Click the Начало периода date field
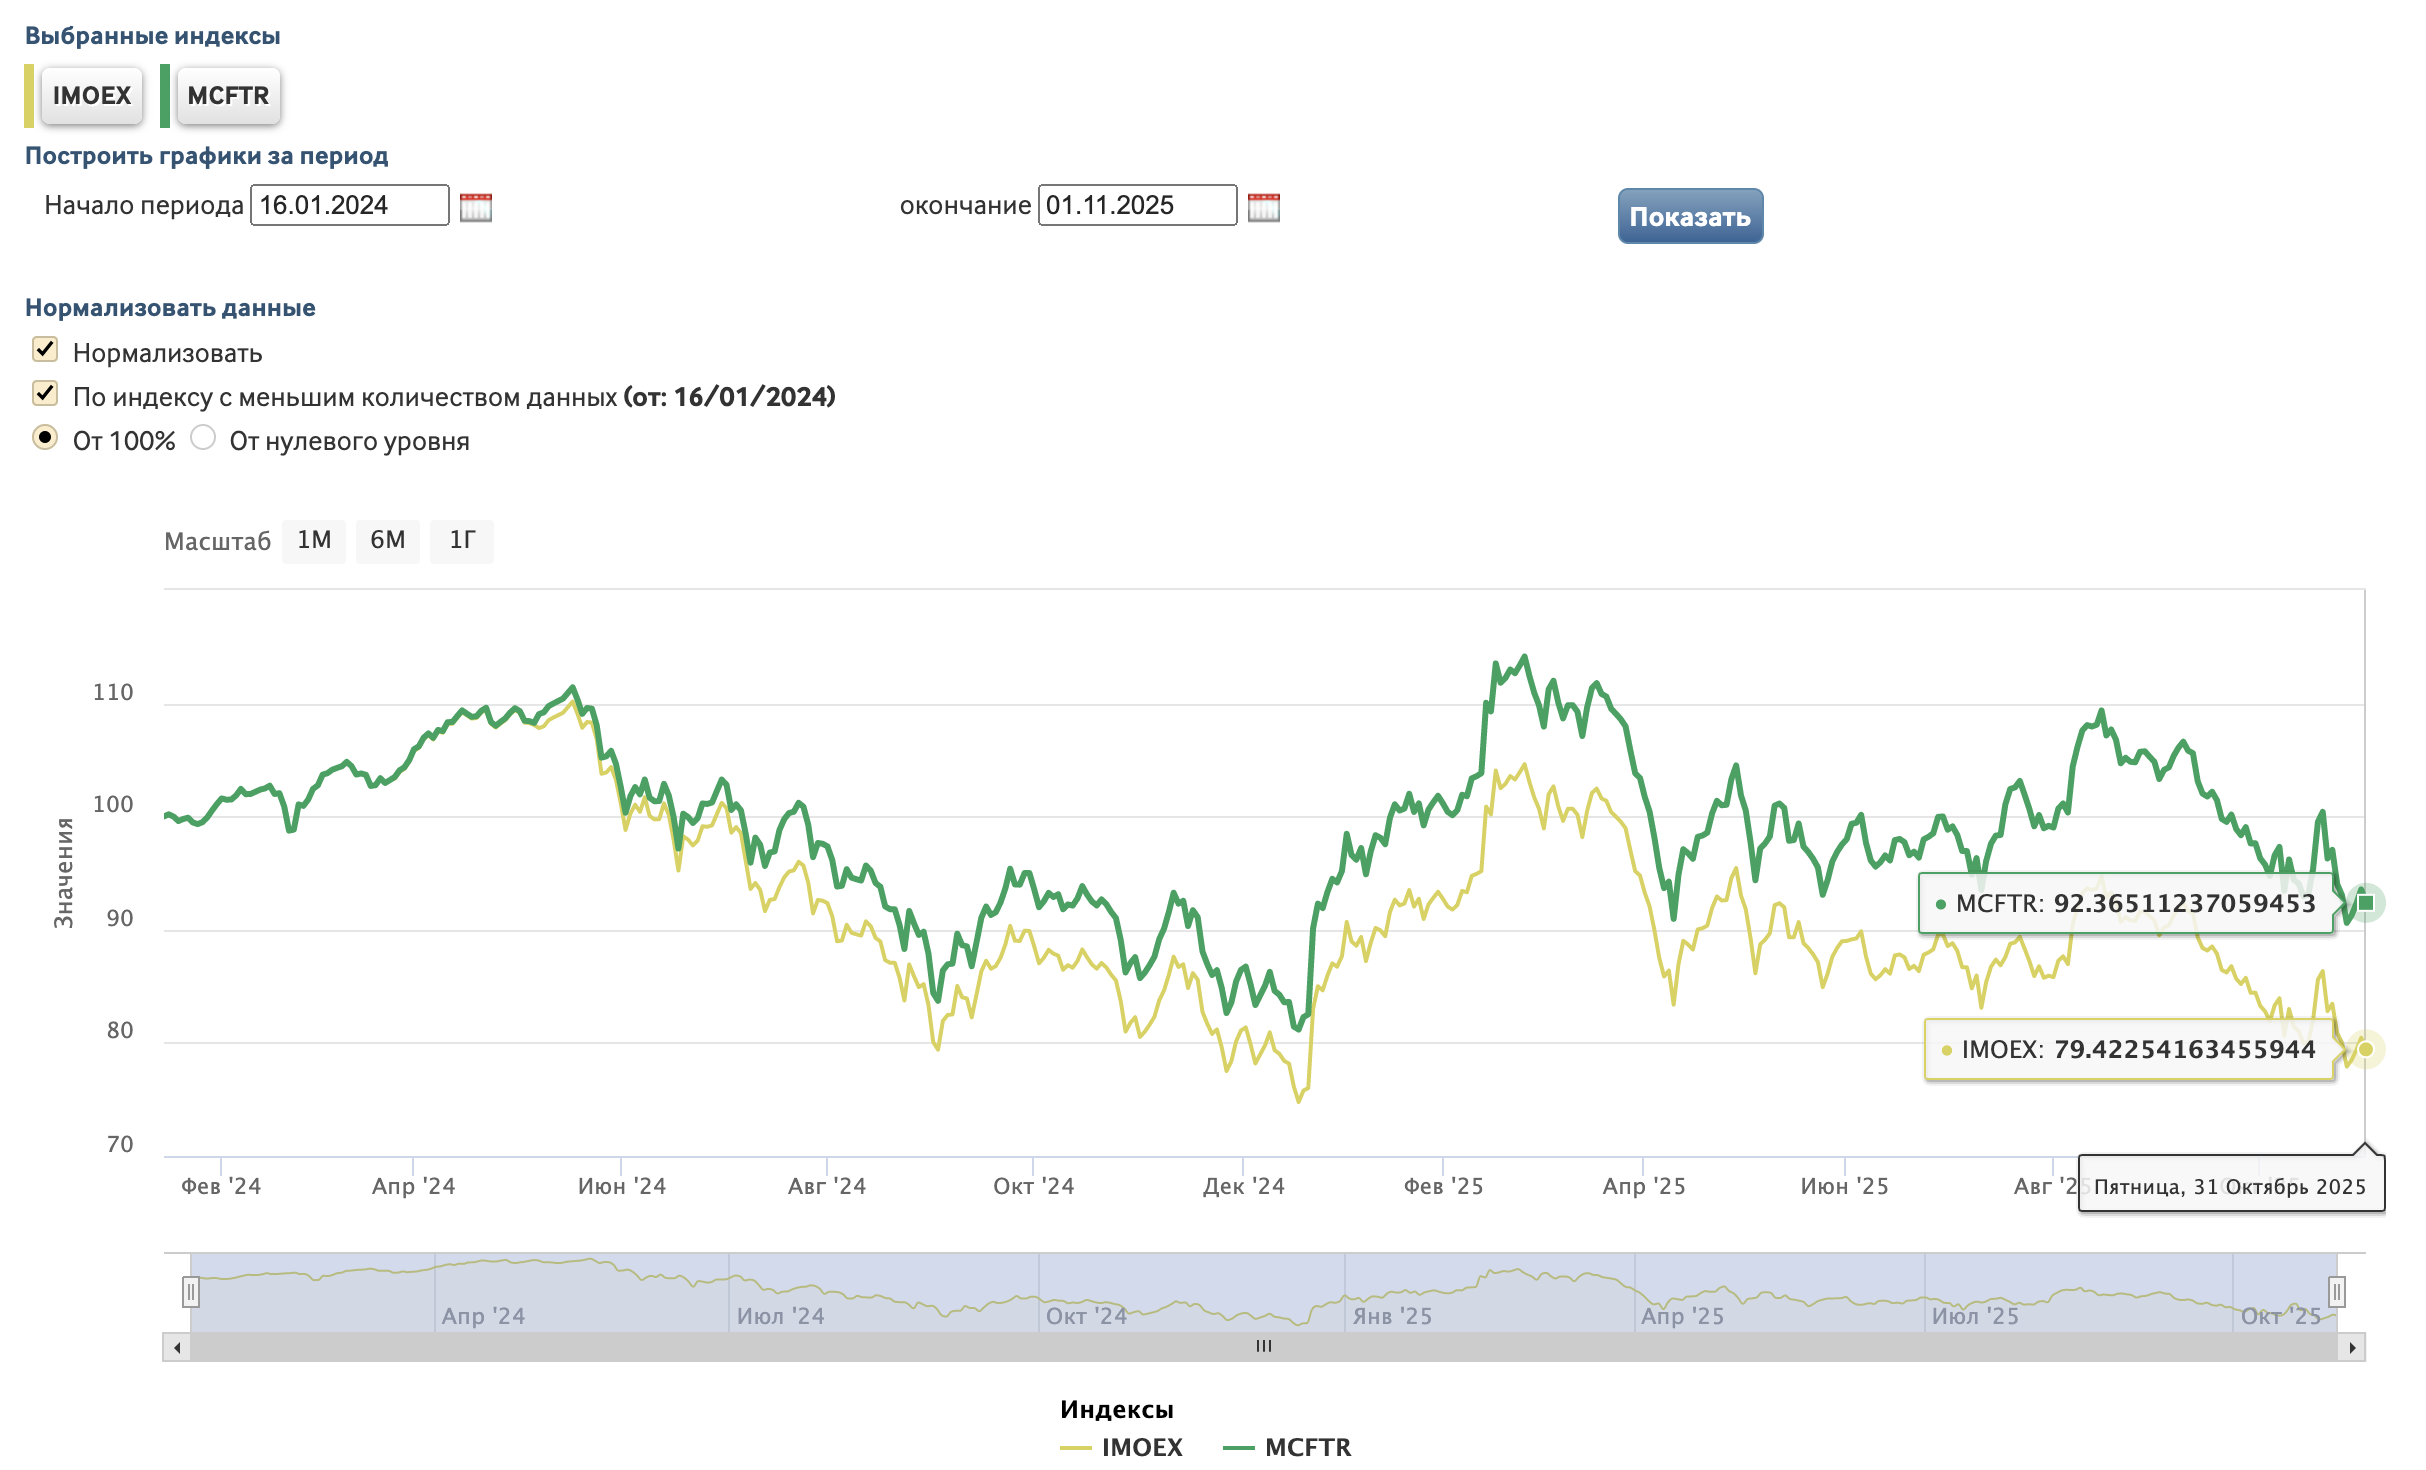The image size is (2426, 1470). pos(349,205)
